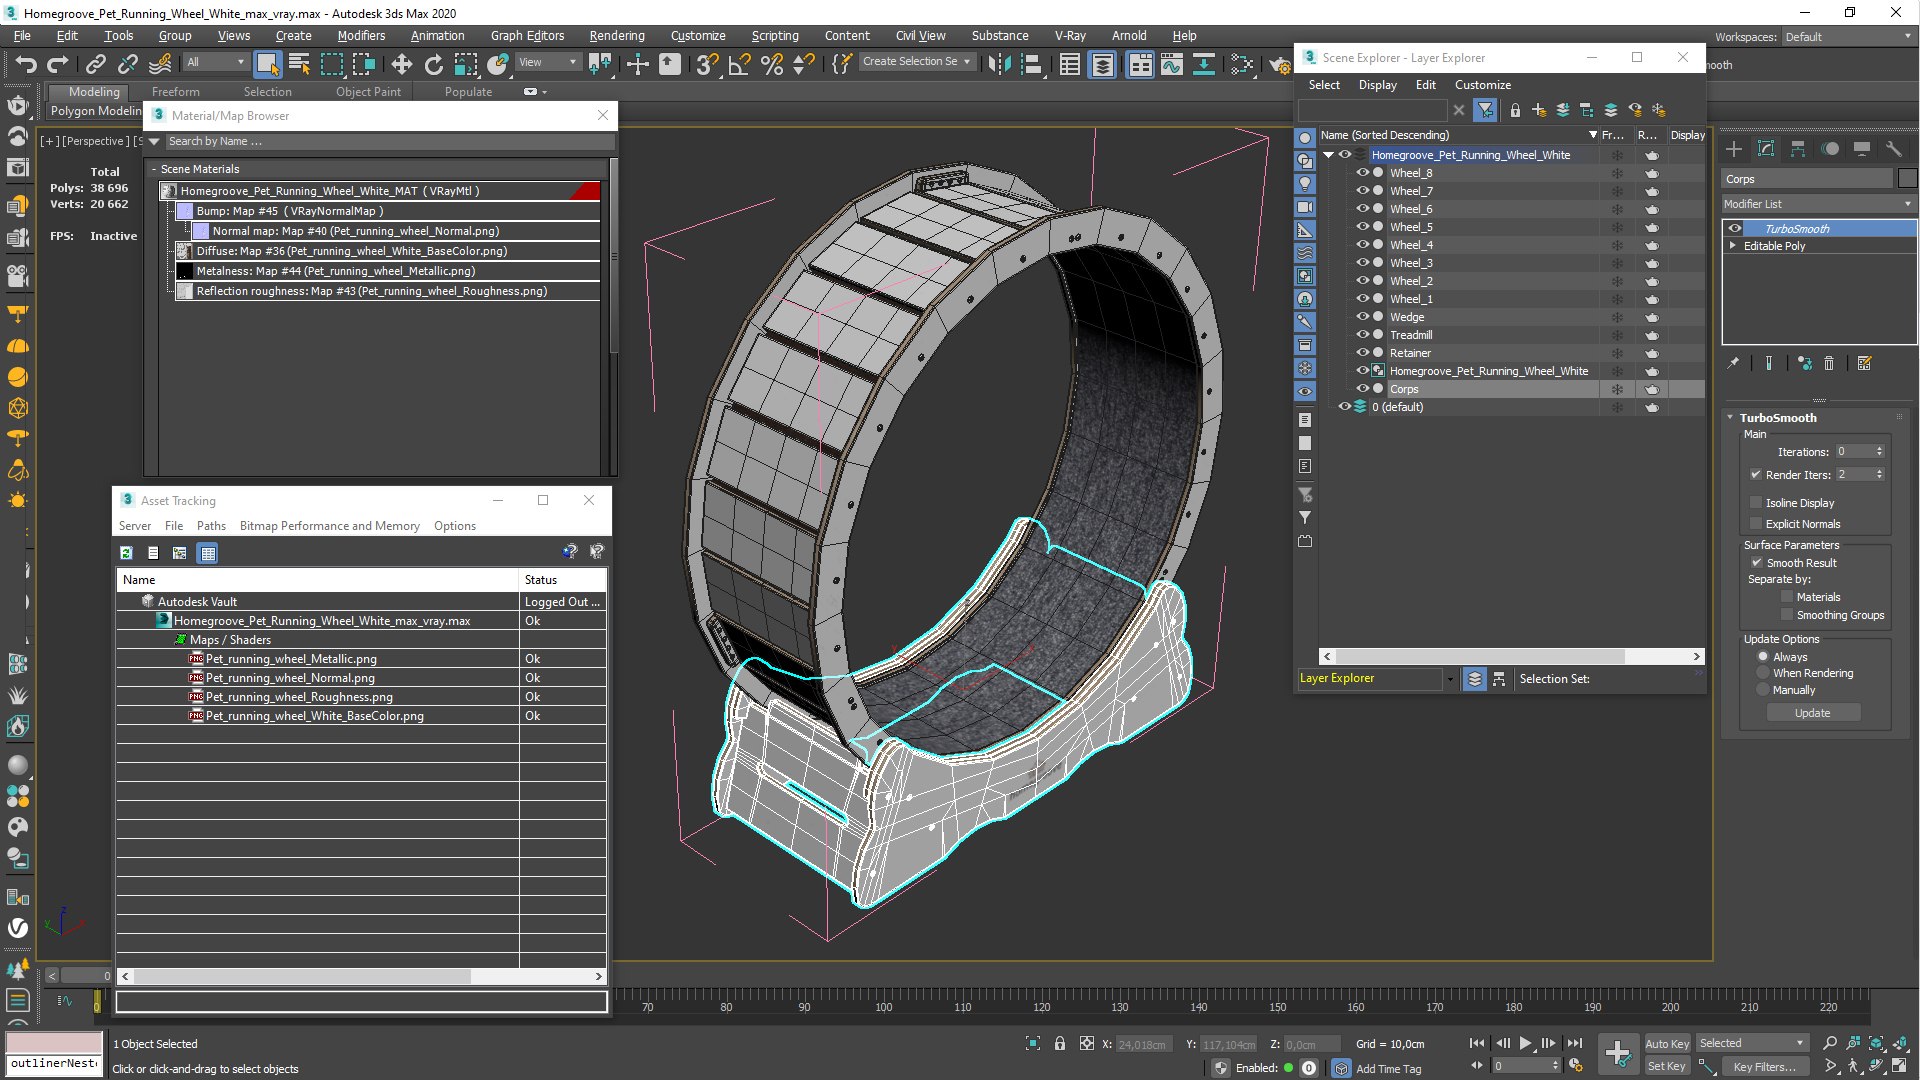
Task: Uncheck the Smooth Result checkbox
Action: [1756, 563]
